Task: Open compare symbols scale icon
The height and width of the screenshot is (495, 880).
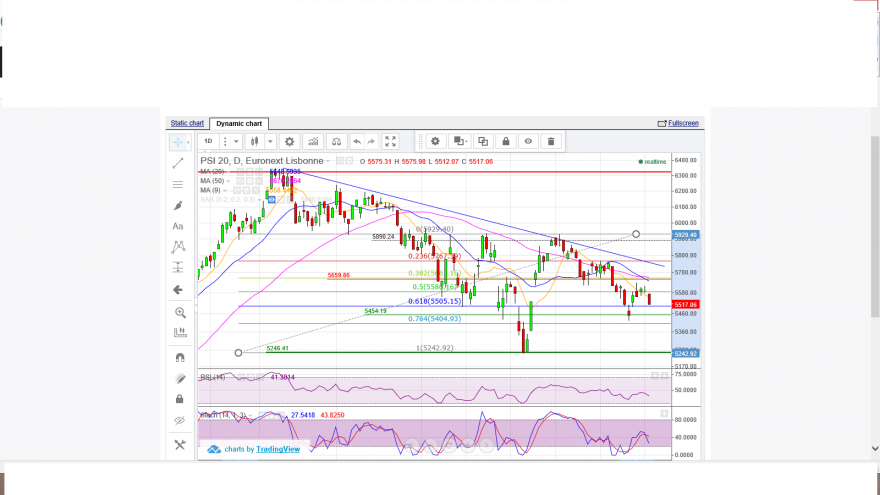Action: pos(336,141)
